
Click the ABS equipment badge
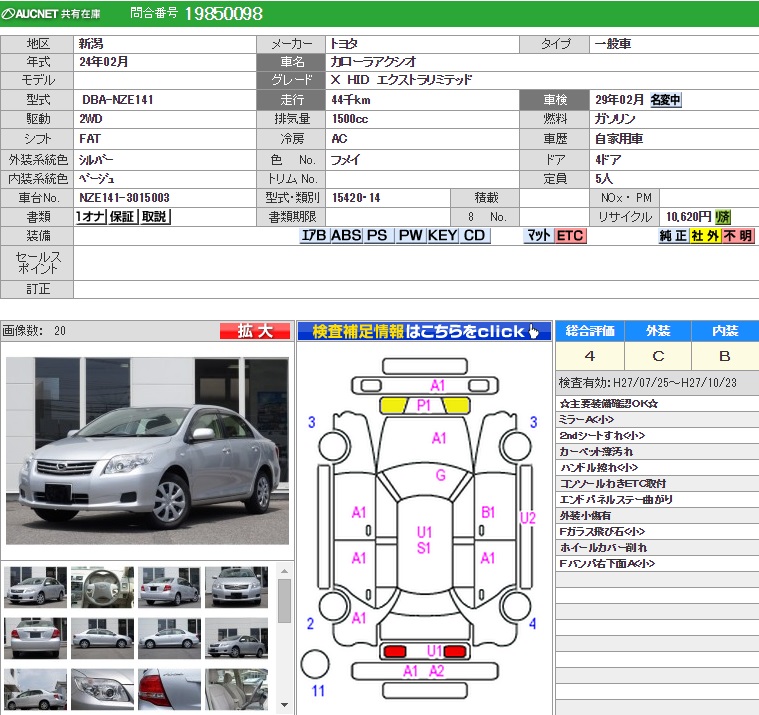tap(346, 236)
